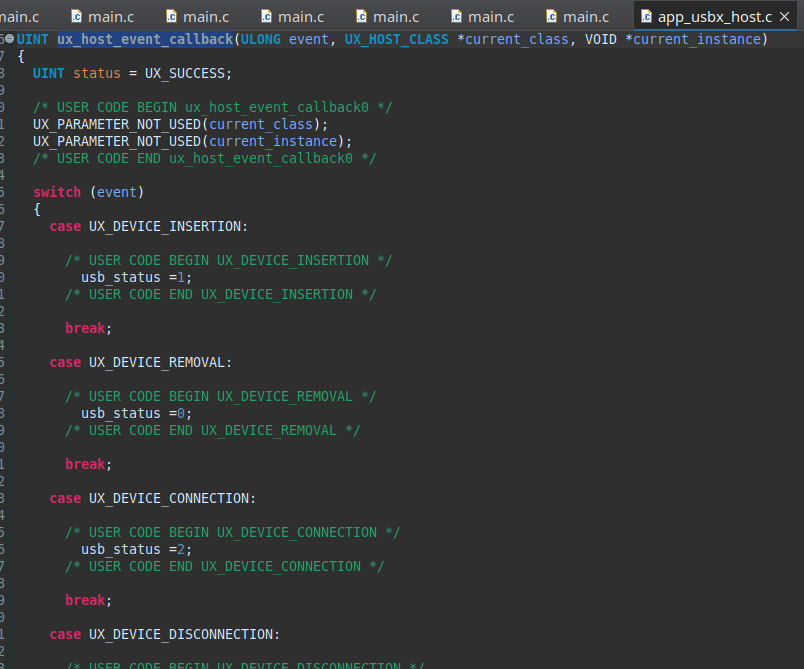Click the case UX_DEVICE_REMOVAL: line
Screen dimensions: 804x669
pos(140,362)
